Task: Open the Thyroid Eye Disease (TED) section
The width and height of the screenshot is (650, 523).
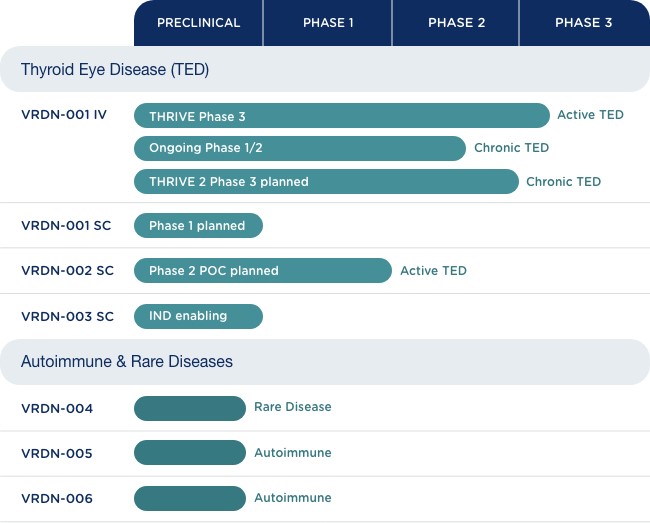Action: [115, 70]
